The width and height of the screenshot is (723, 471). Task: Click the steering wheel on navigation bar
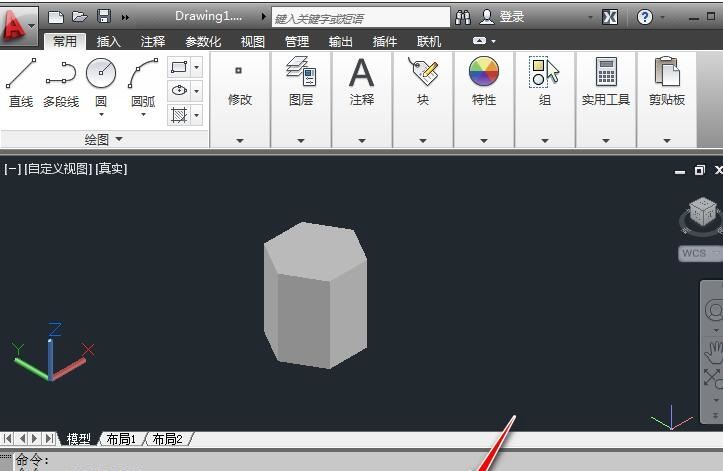point(714,310)
